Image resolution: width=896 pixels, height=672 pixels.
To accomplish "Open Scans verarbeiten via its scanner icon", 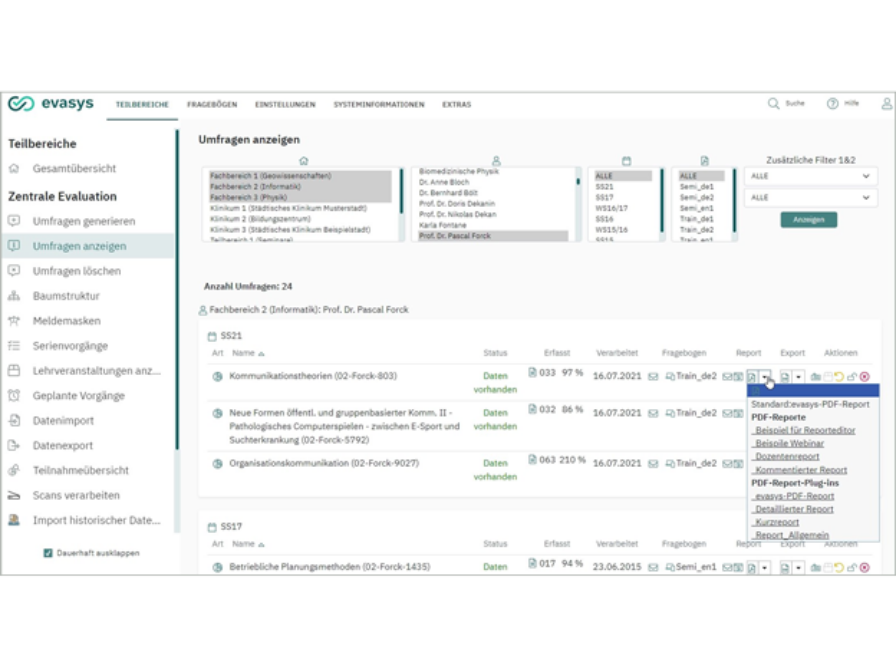I will point(13,494).
